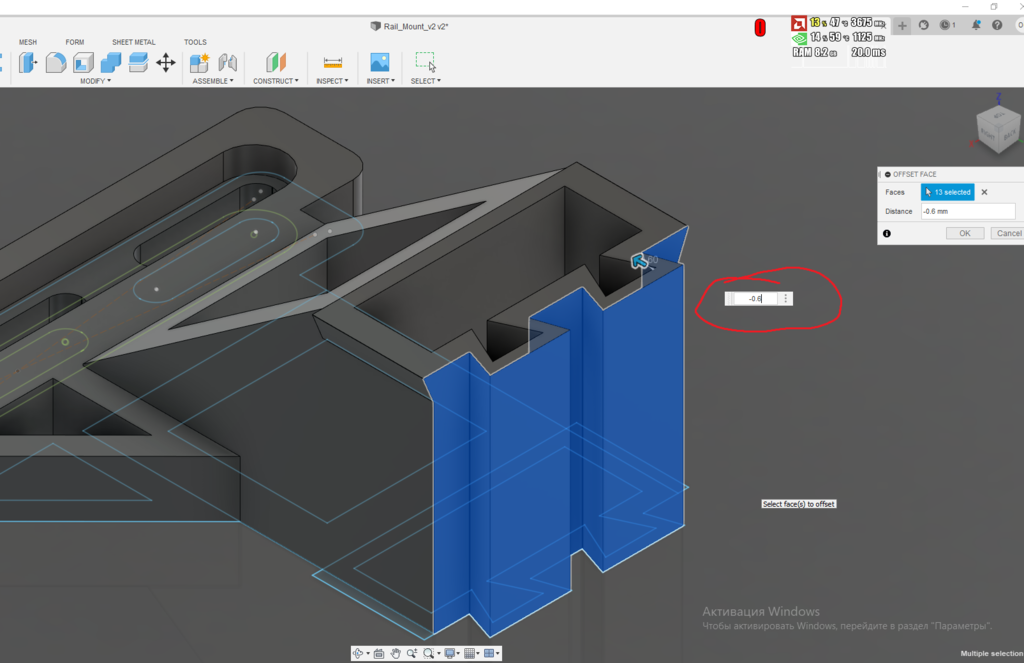
Task: Cancel the Offset Face dialog
Action: [1007, 232]
